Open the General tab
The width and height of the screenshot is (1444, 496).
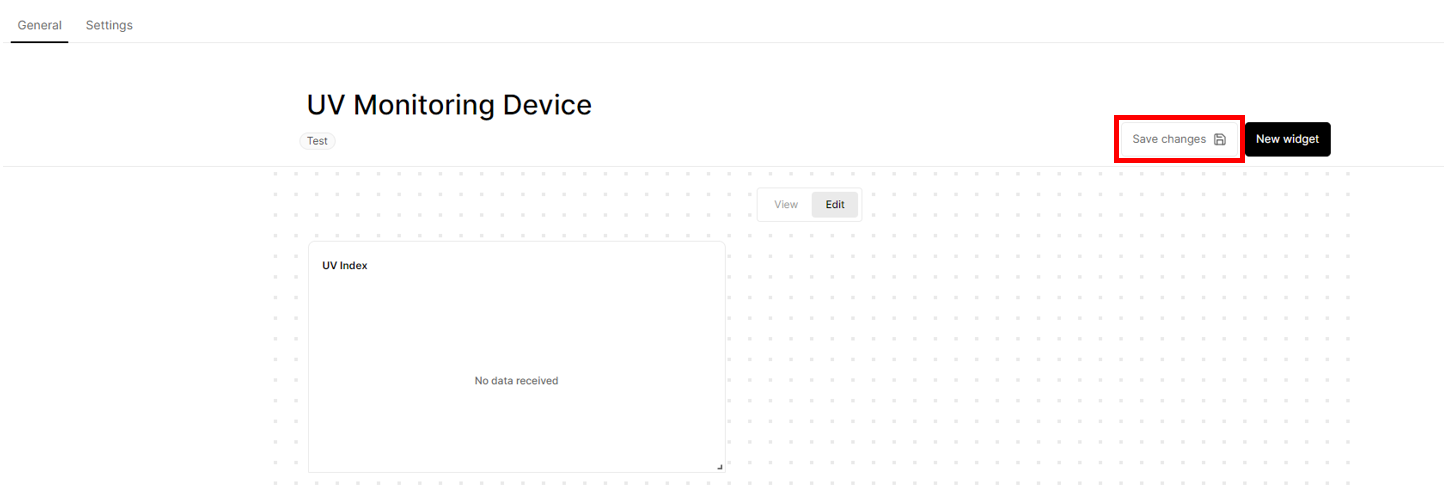pyautogui.click(x=39, y=25)
